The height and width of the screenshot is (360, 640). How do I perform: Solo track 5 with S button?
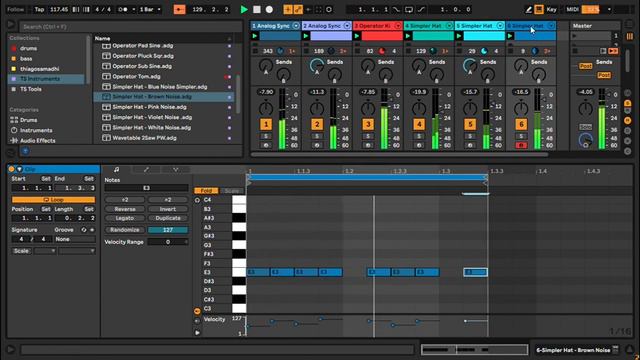470,136
